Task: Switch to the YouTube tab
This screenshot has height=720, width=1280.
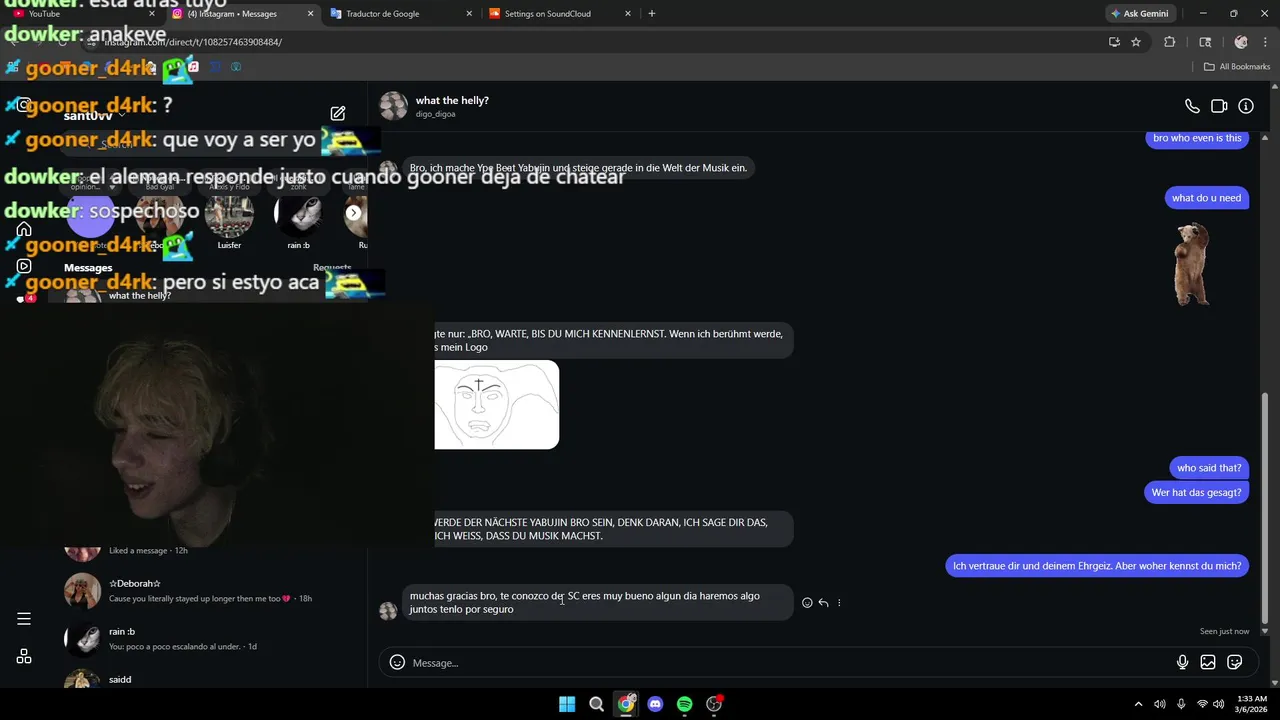Action: [82, 14]
